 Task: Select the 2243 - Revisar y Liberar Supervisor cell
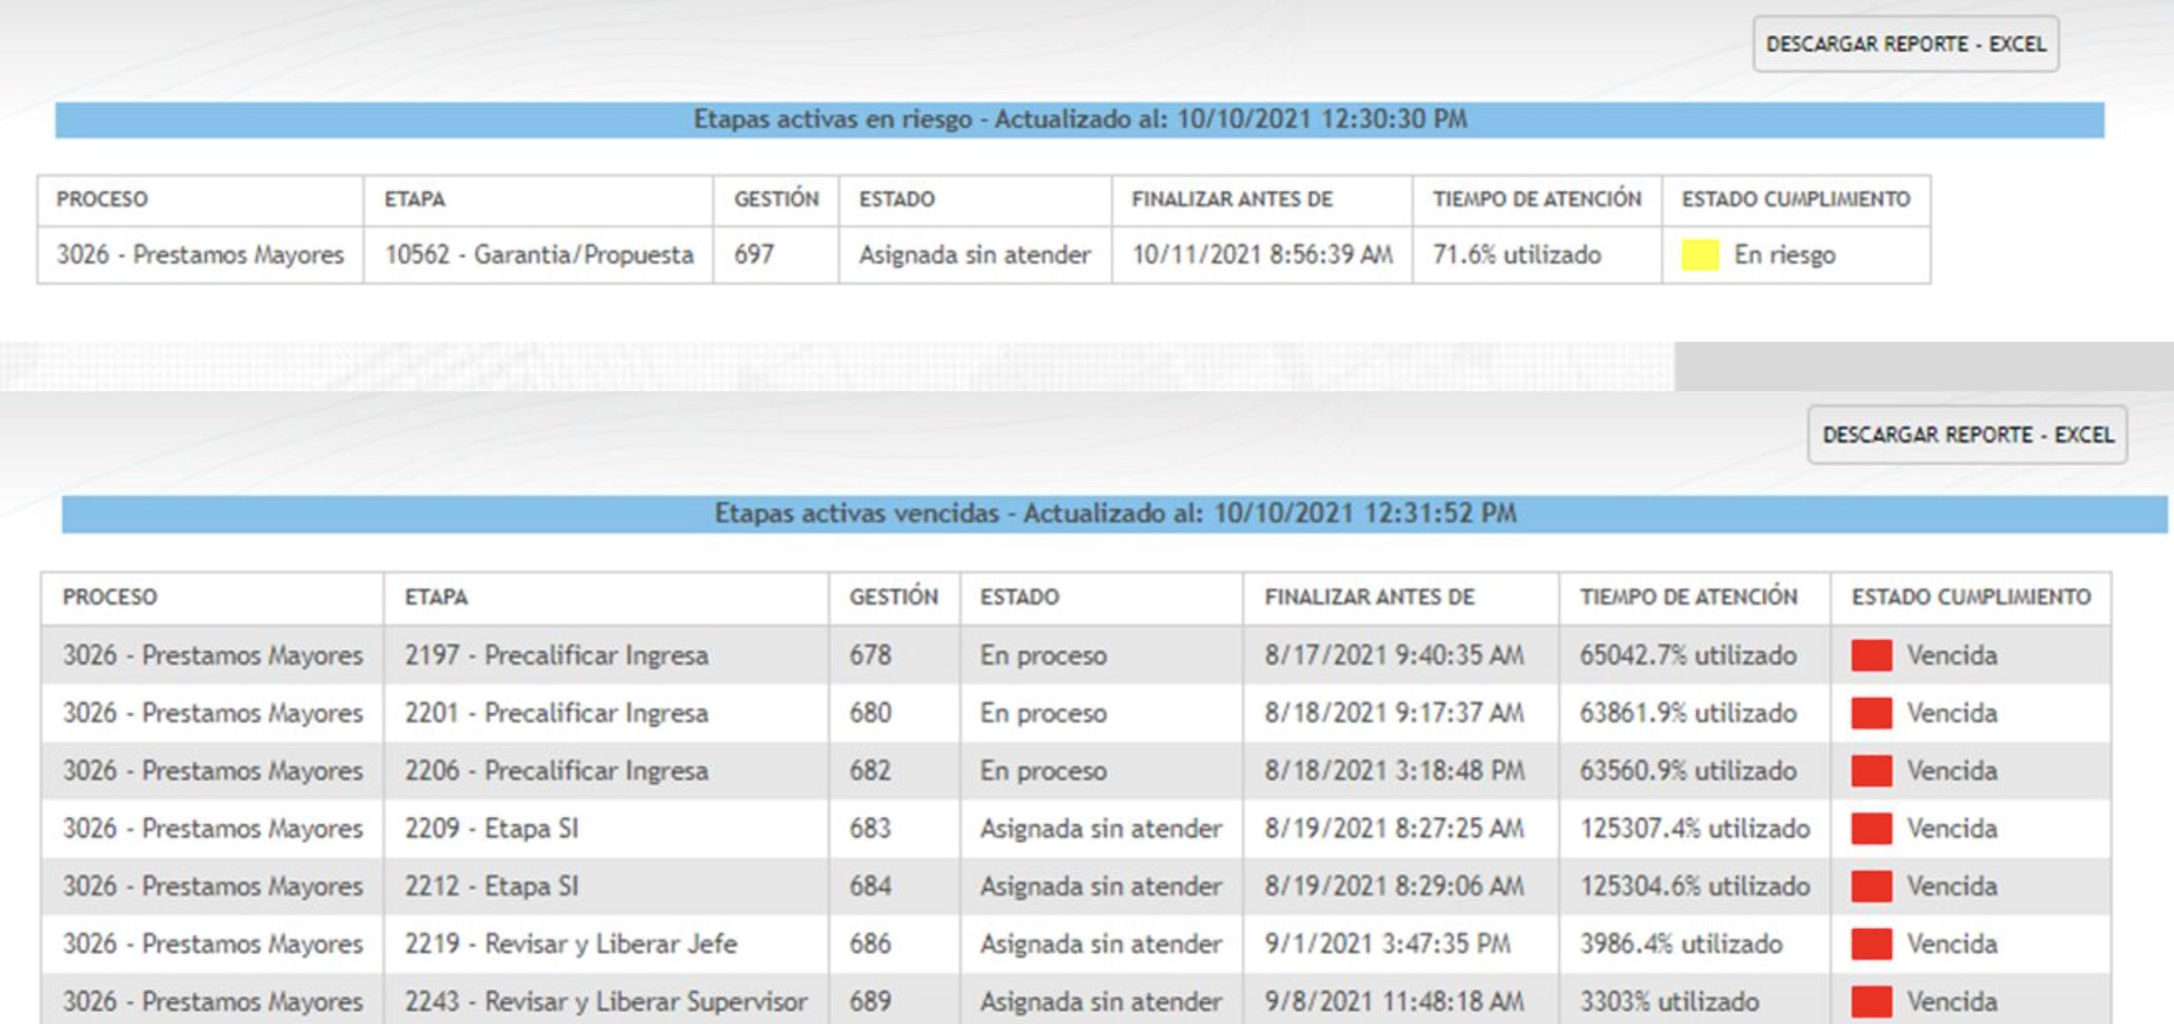[605, 1002]
